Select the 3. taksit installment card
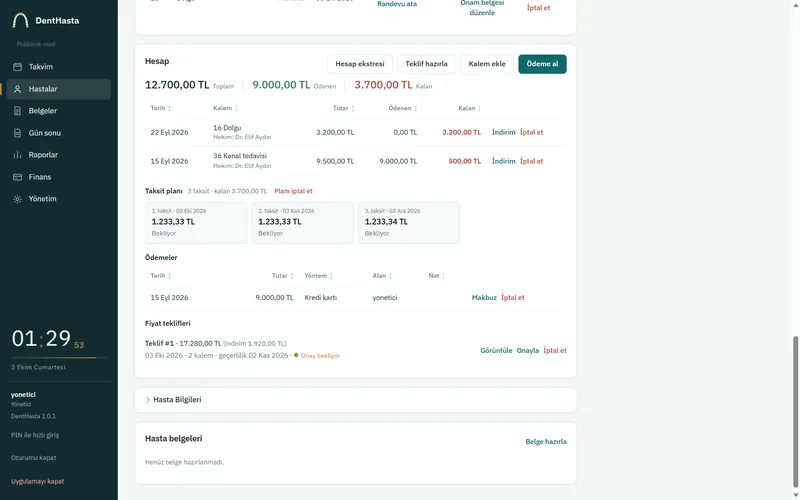The image size is (800, 500). [409, 222]
